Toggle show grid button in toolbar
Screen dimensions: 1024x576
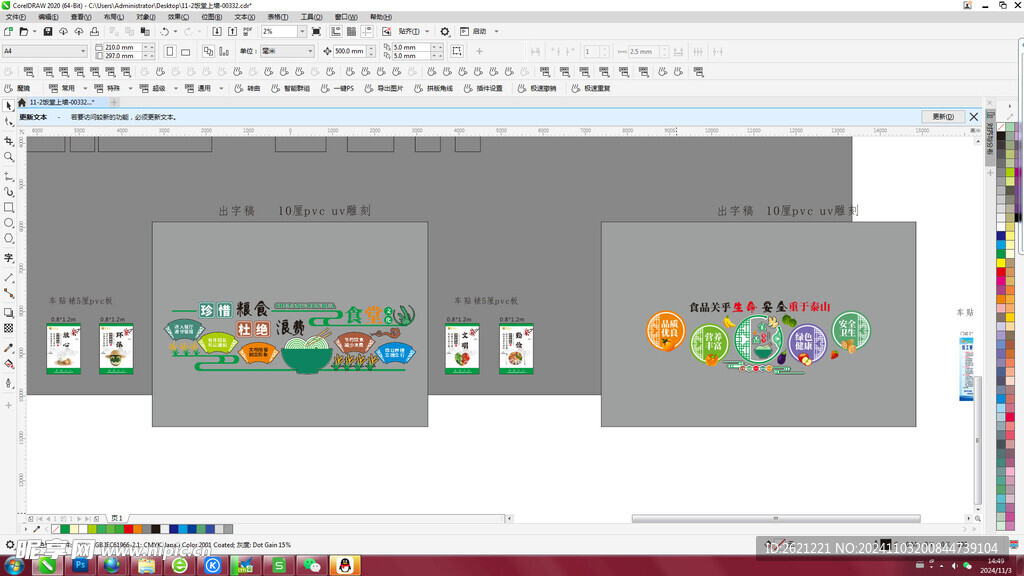click(x=351, y=31)
